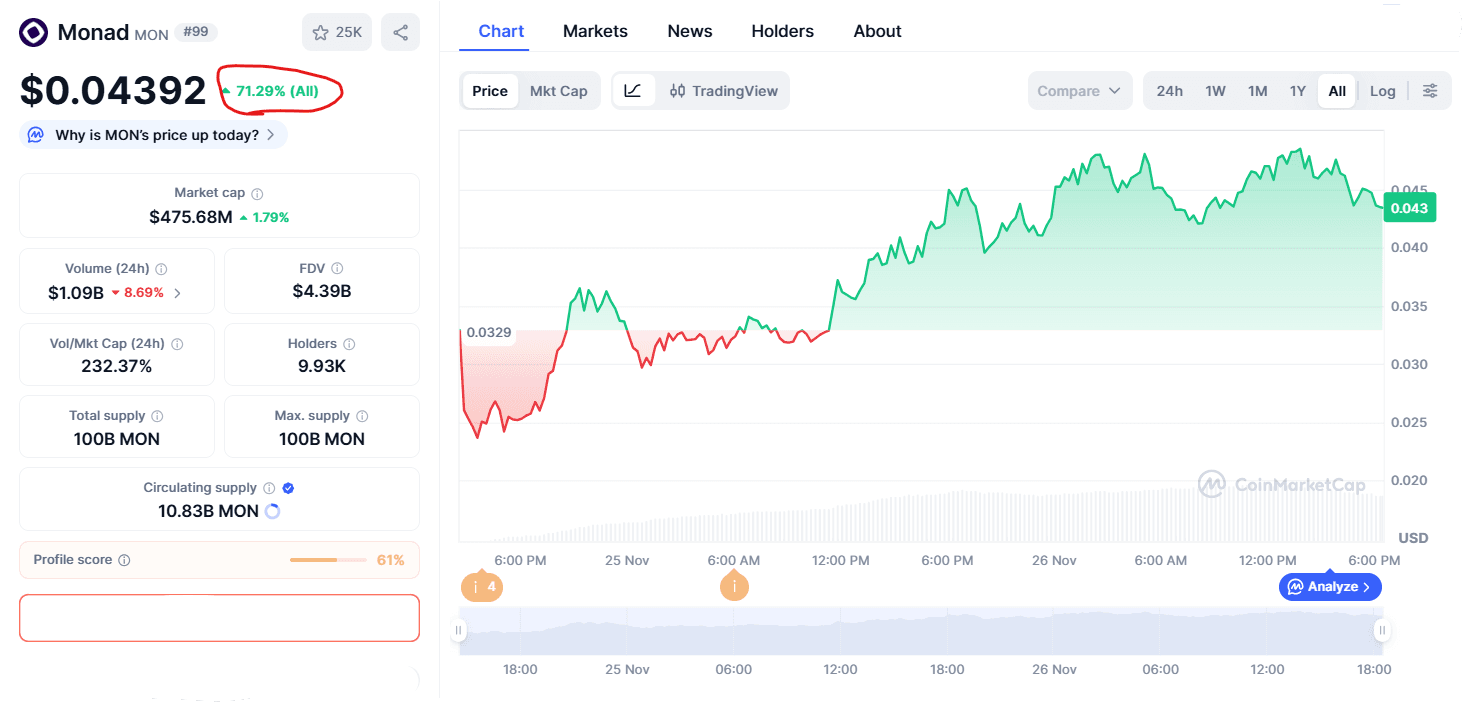Toggle Log scale on chart
Screen dimensions: 1464x702
[x=1382, y=91]
